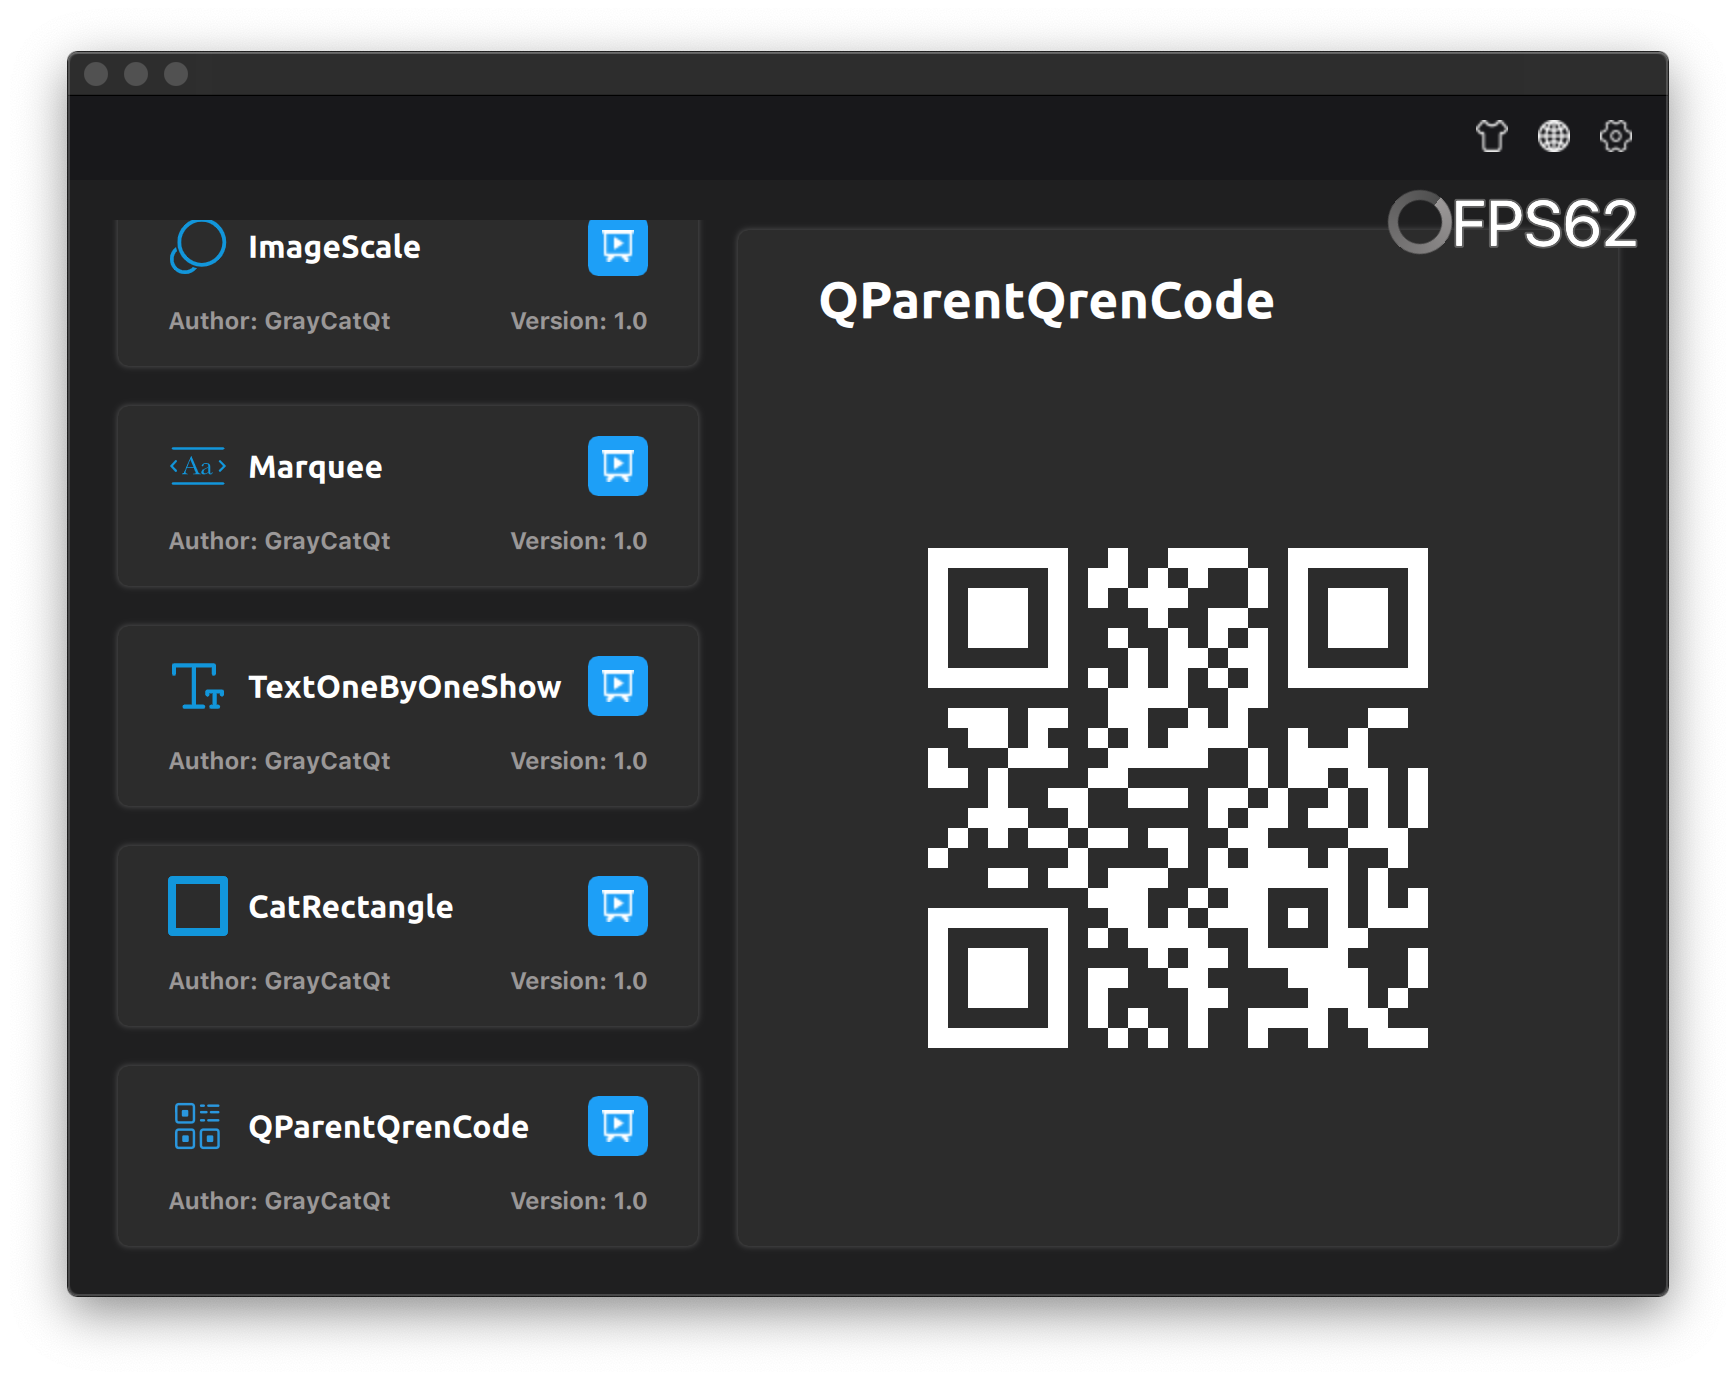Click Version: 1.0 under ImageScale

[x=578, y=321]
